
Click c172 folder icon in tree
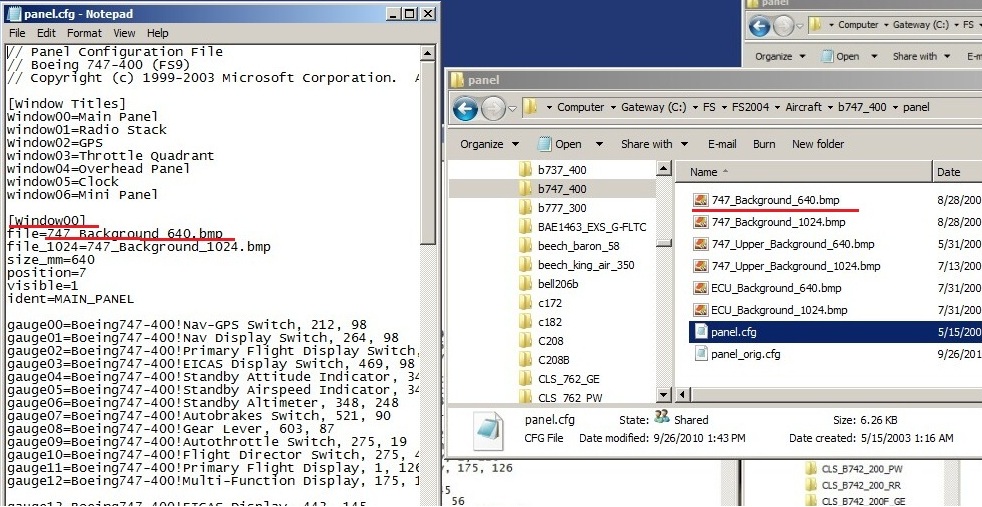coord(525,303)
